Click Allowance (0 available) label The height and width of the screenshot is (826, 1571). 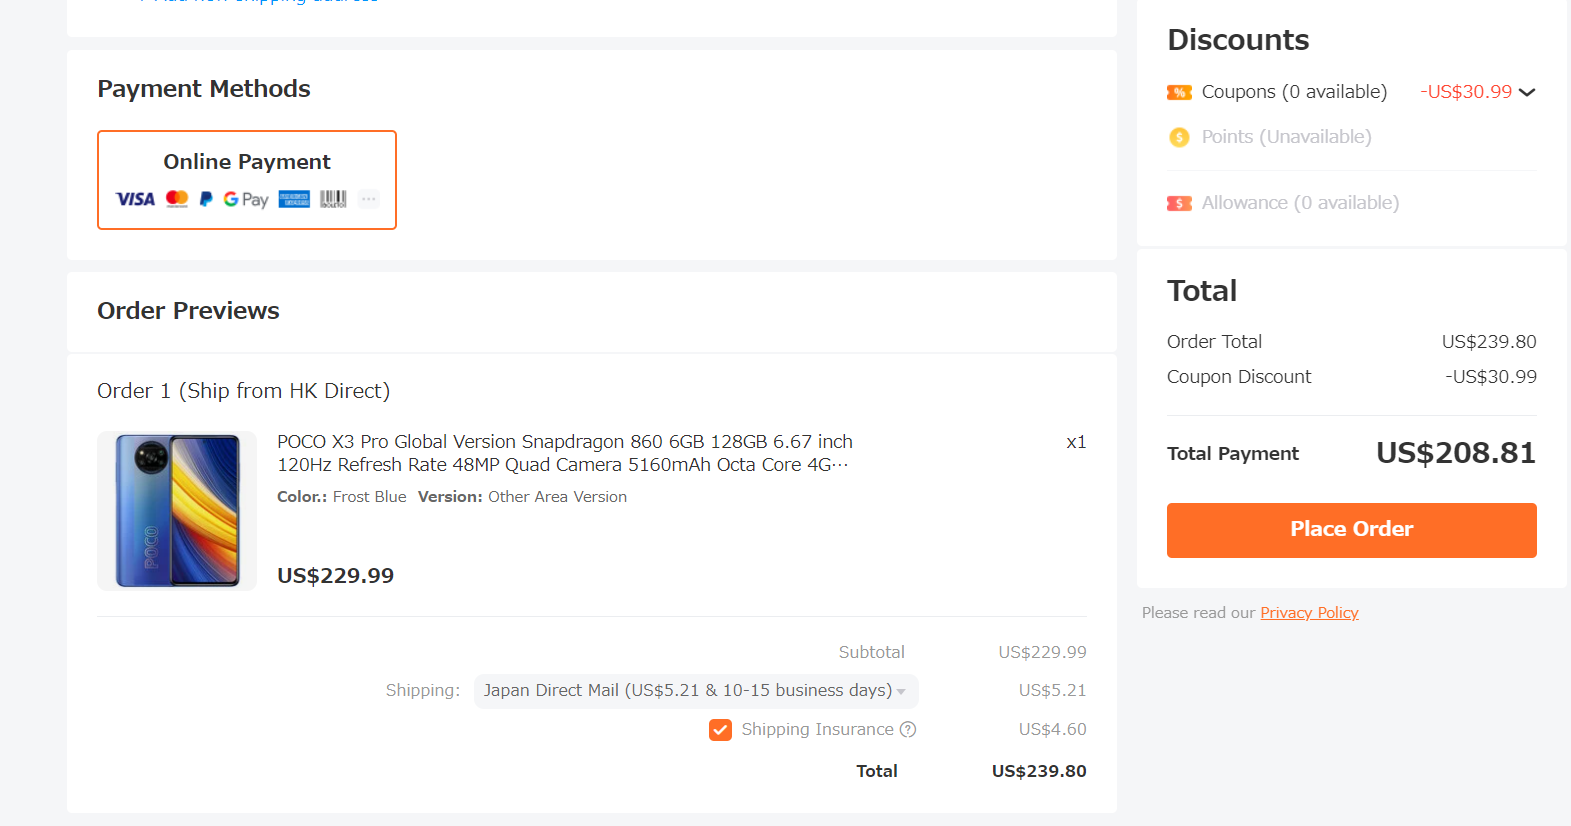point(1300,203)
